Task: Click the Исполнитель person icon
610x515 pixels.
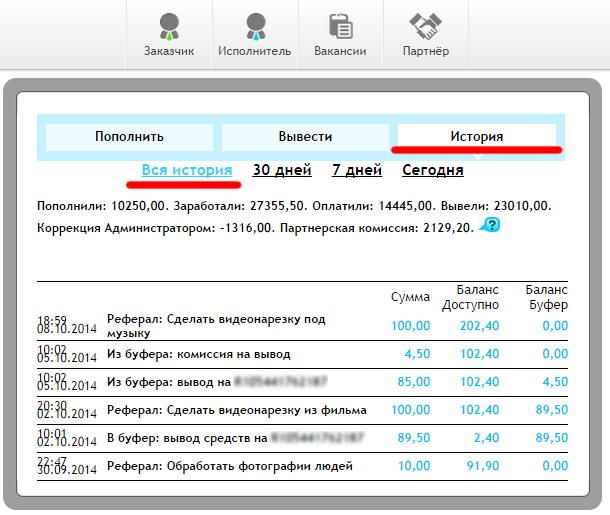Action: [256, 26]
